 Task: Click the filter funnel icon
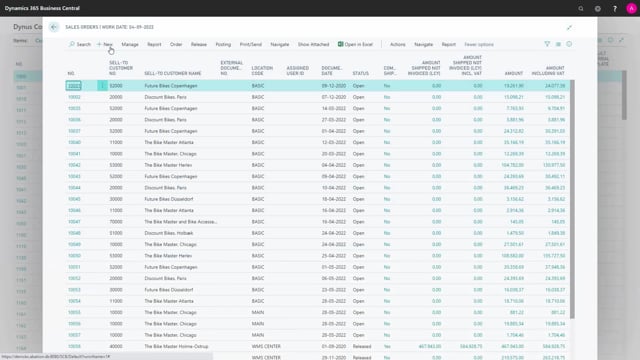point(547,44)
